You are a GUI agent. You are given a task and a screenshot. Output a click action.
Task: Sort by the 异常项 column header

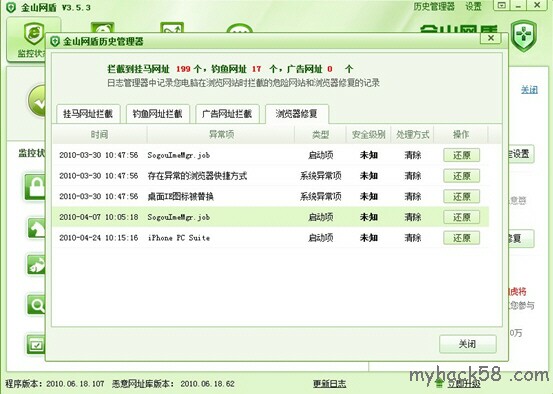(x=221, y=134)
